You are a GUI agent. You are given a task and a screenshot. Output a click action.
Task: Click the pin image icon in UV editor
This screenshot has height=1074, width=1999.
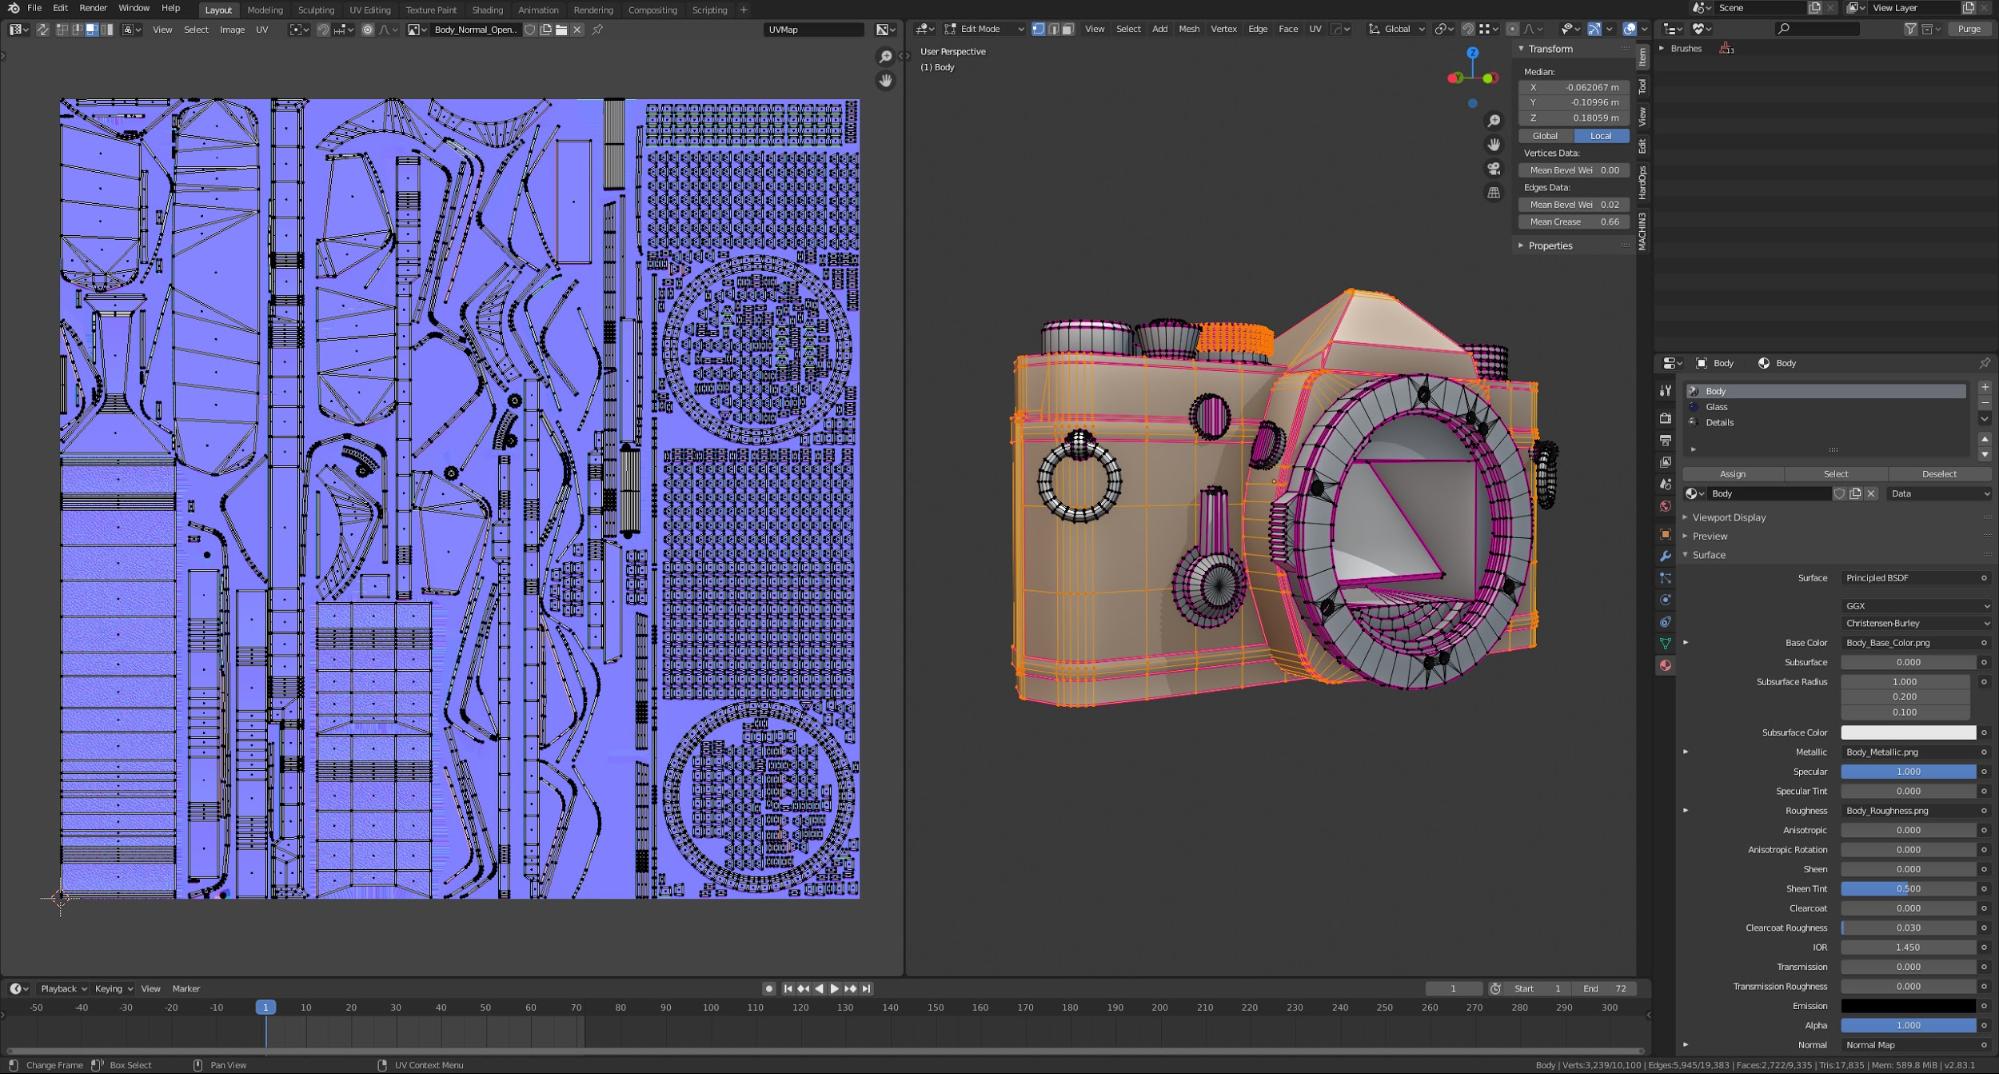point(597,30)
